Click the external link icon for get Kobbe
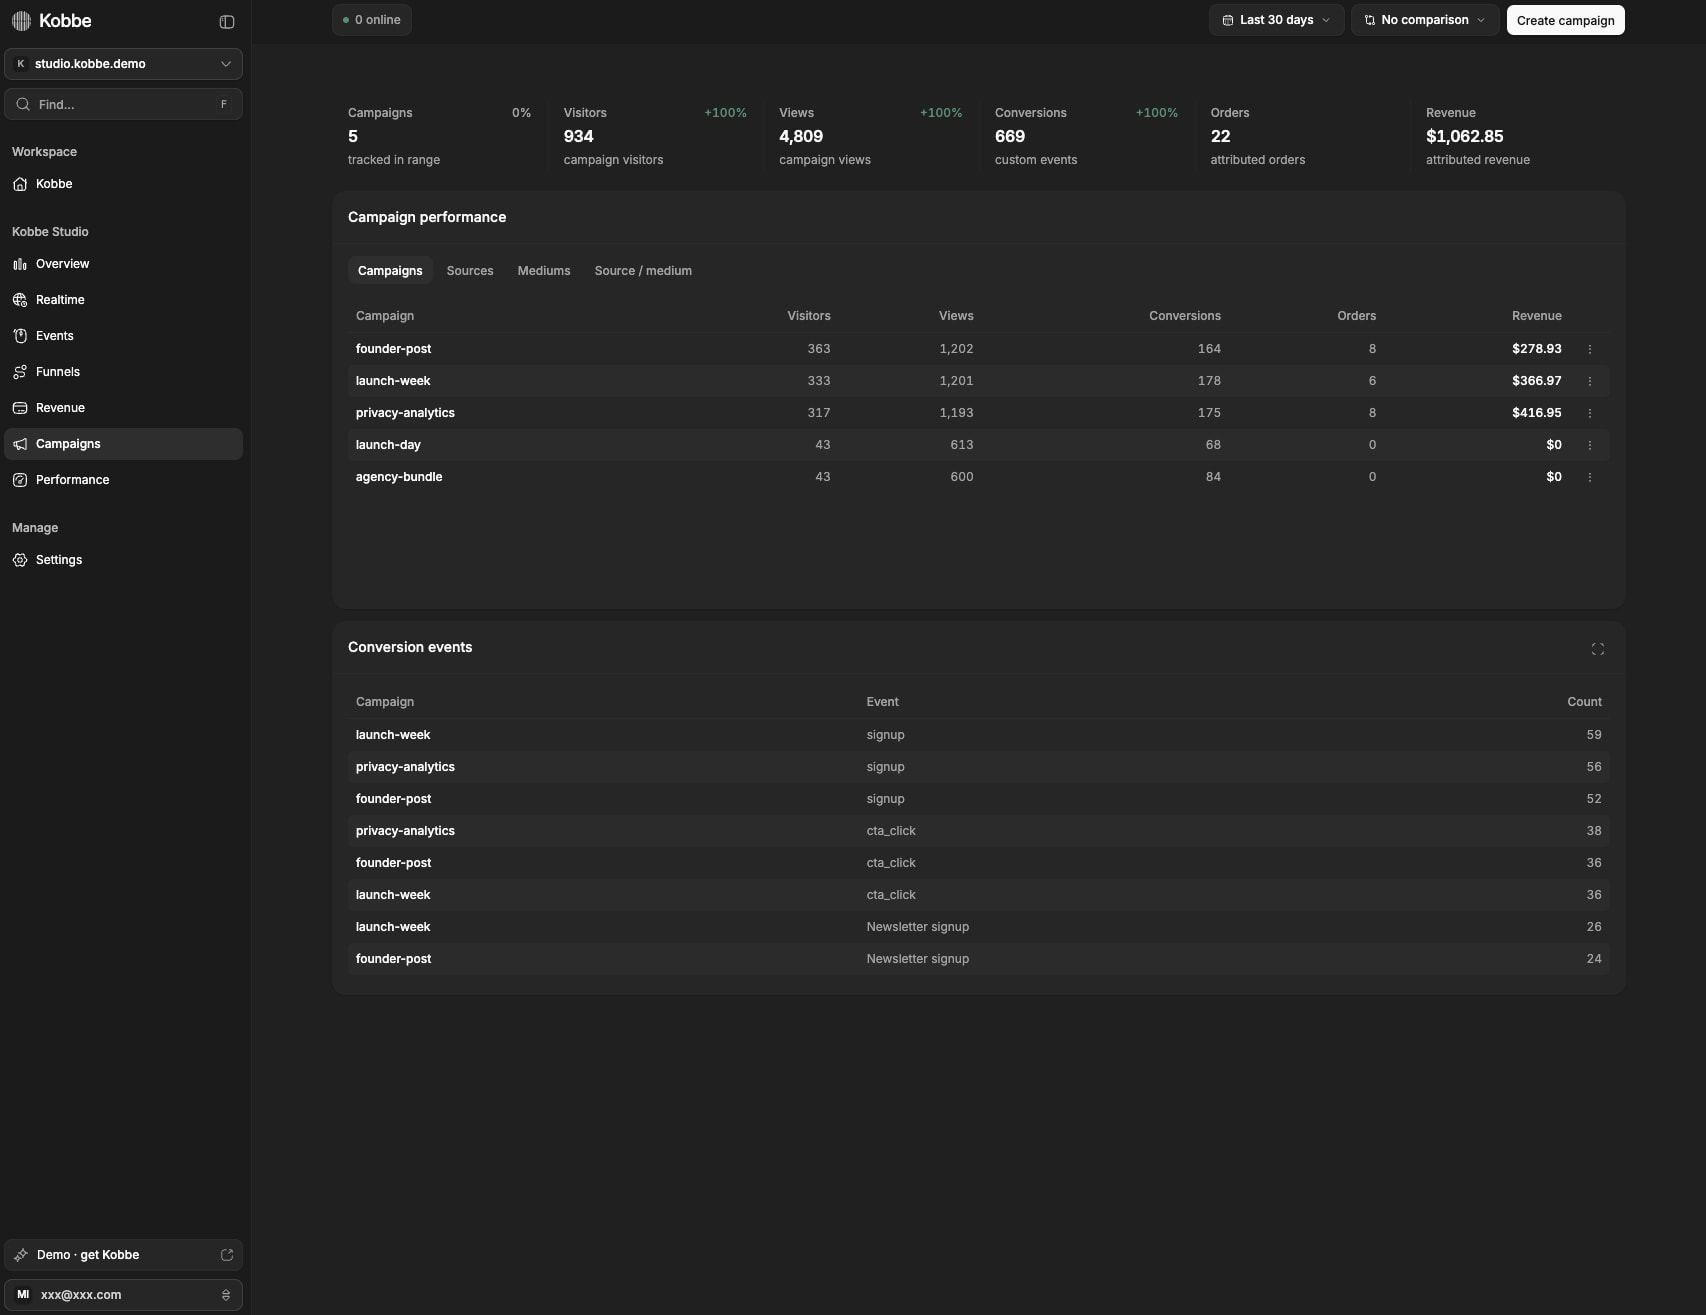Screen dimensions: 1706x1315 227,1255
